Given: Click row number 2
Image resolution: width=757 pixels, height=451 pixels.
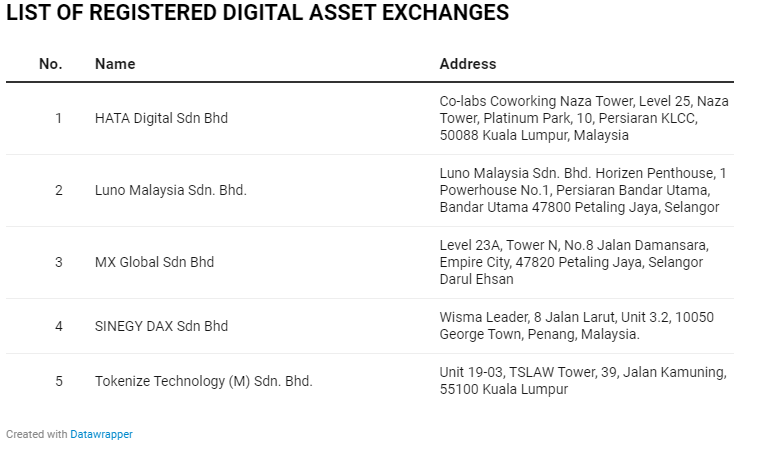Looking at the screenshot, I should click(x=58, y=190).
